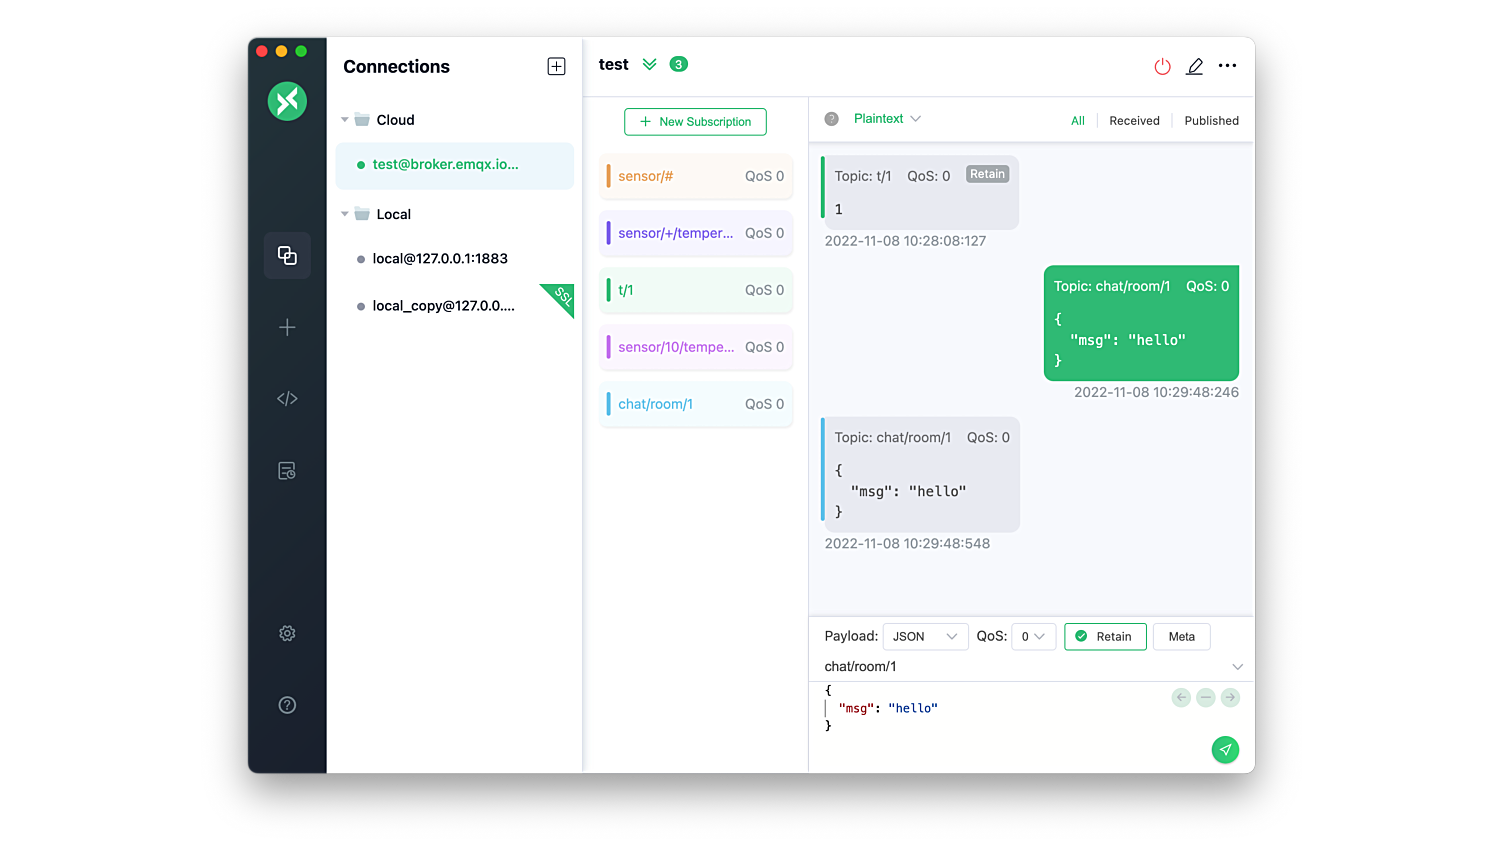The width and height of the screenshot is (1504, 846).
Task: Open the Help icon at sidebar bottom
Action: 287,704
